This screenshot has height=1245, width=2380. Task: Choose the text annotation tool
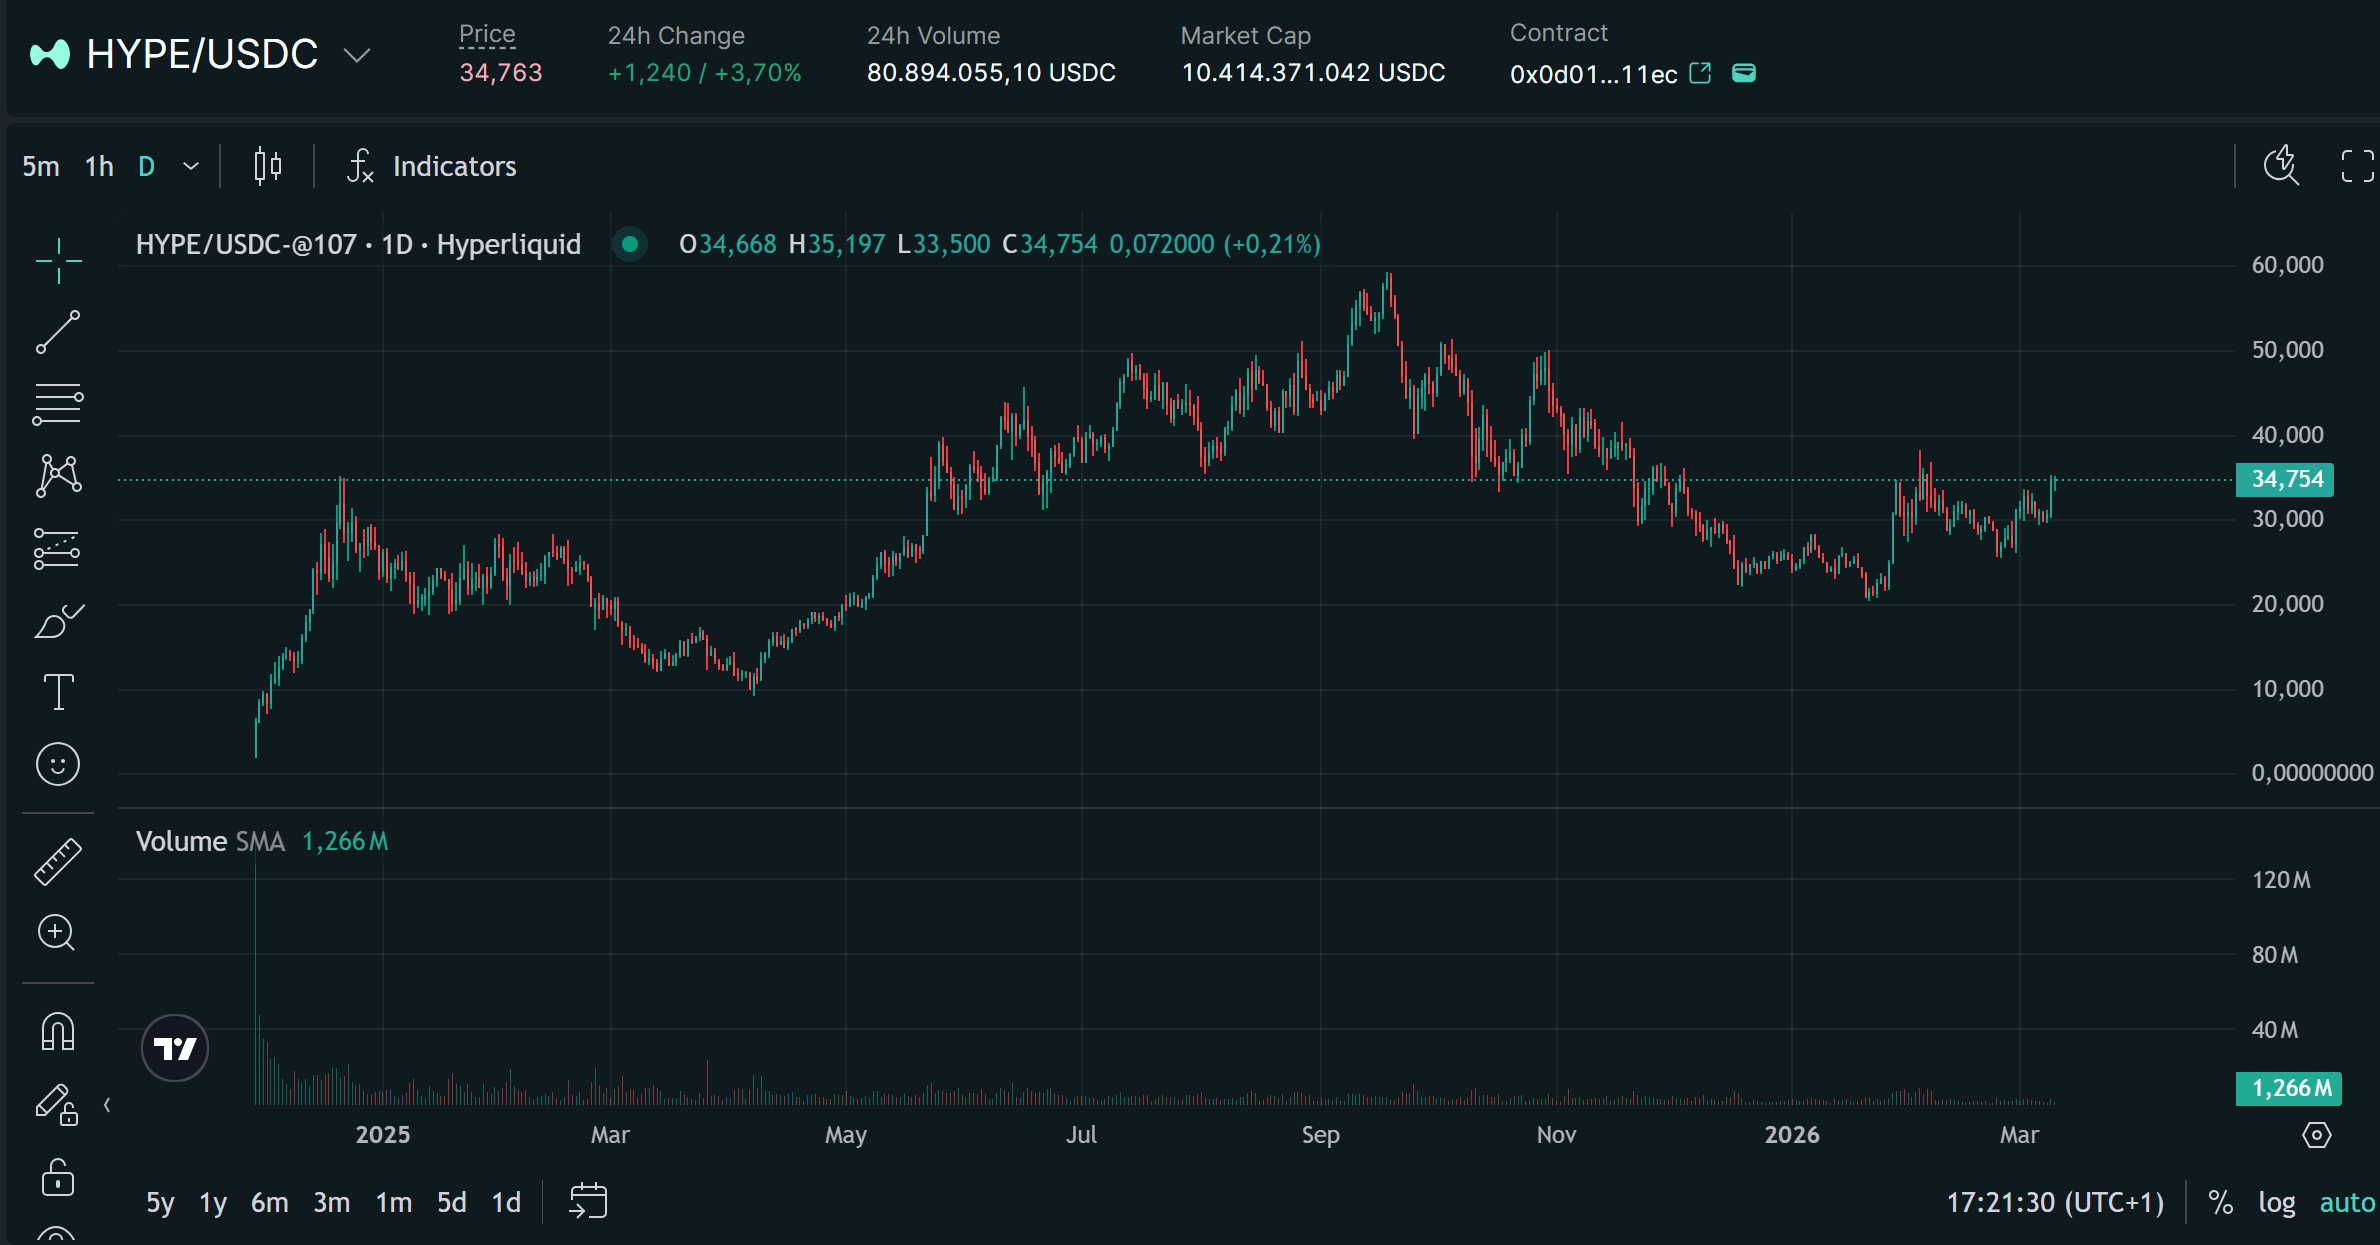tap(58, 692)
